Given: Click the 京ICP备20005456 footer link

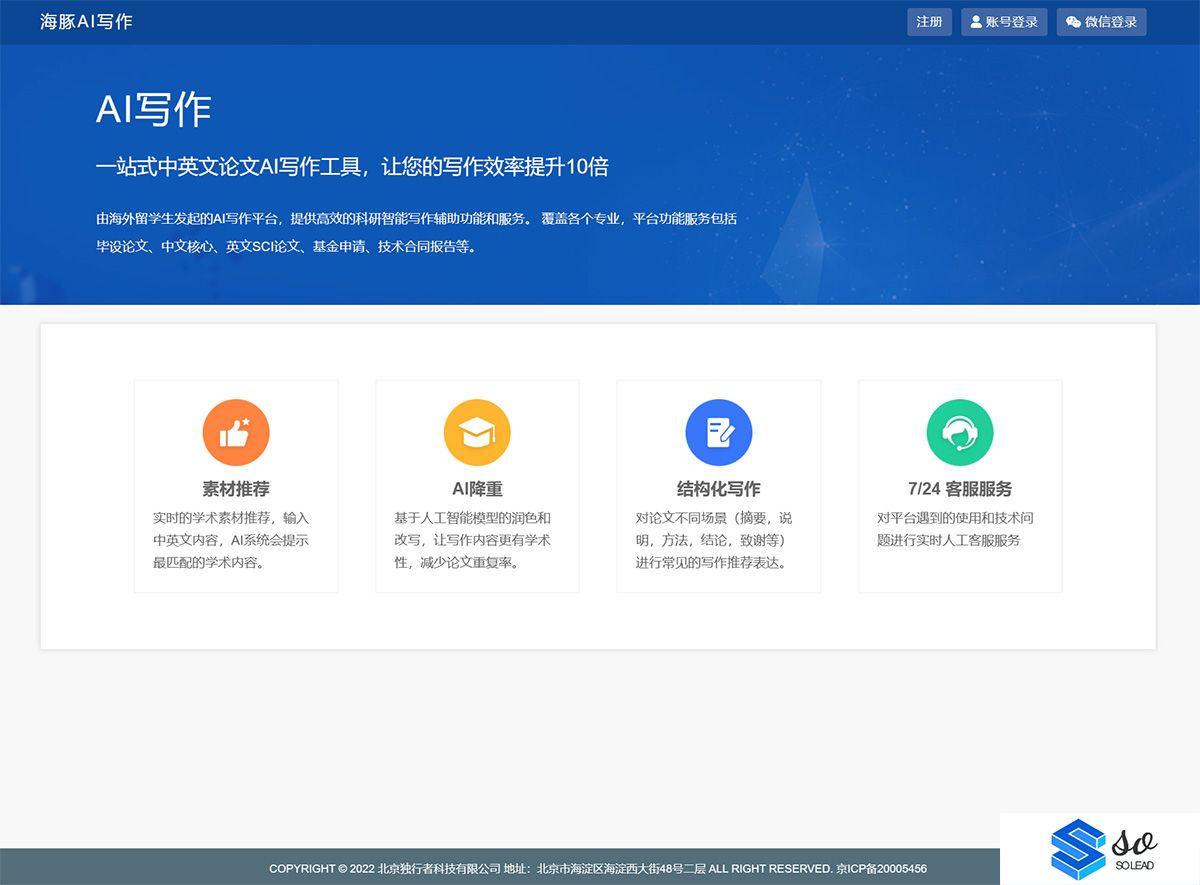Looking at the screenshot, I should (881, 868).
